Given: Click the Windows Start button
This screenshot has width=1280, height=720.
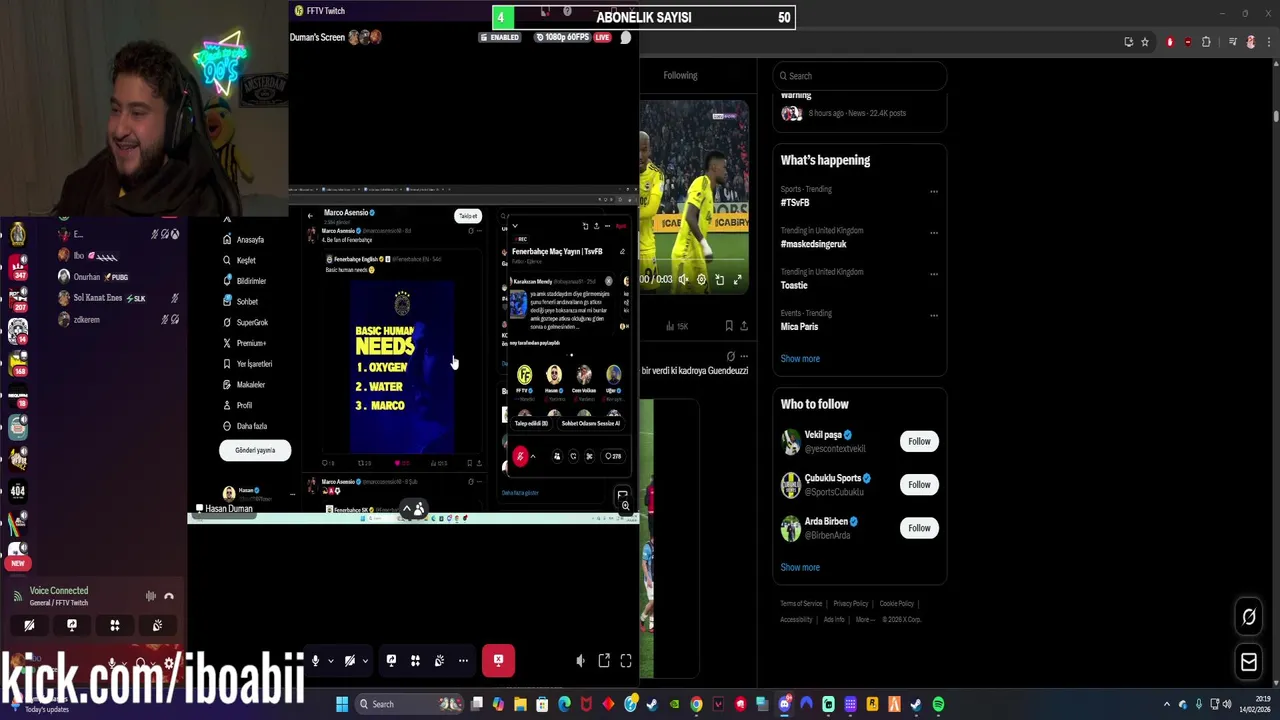Looking at the screenshot, I should [342, 704].
